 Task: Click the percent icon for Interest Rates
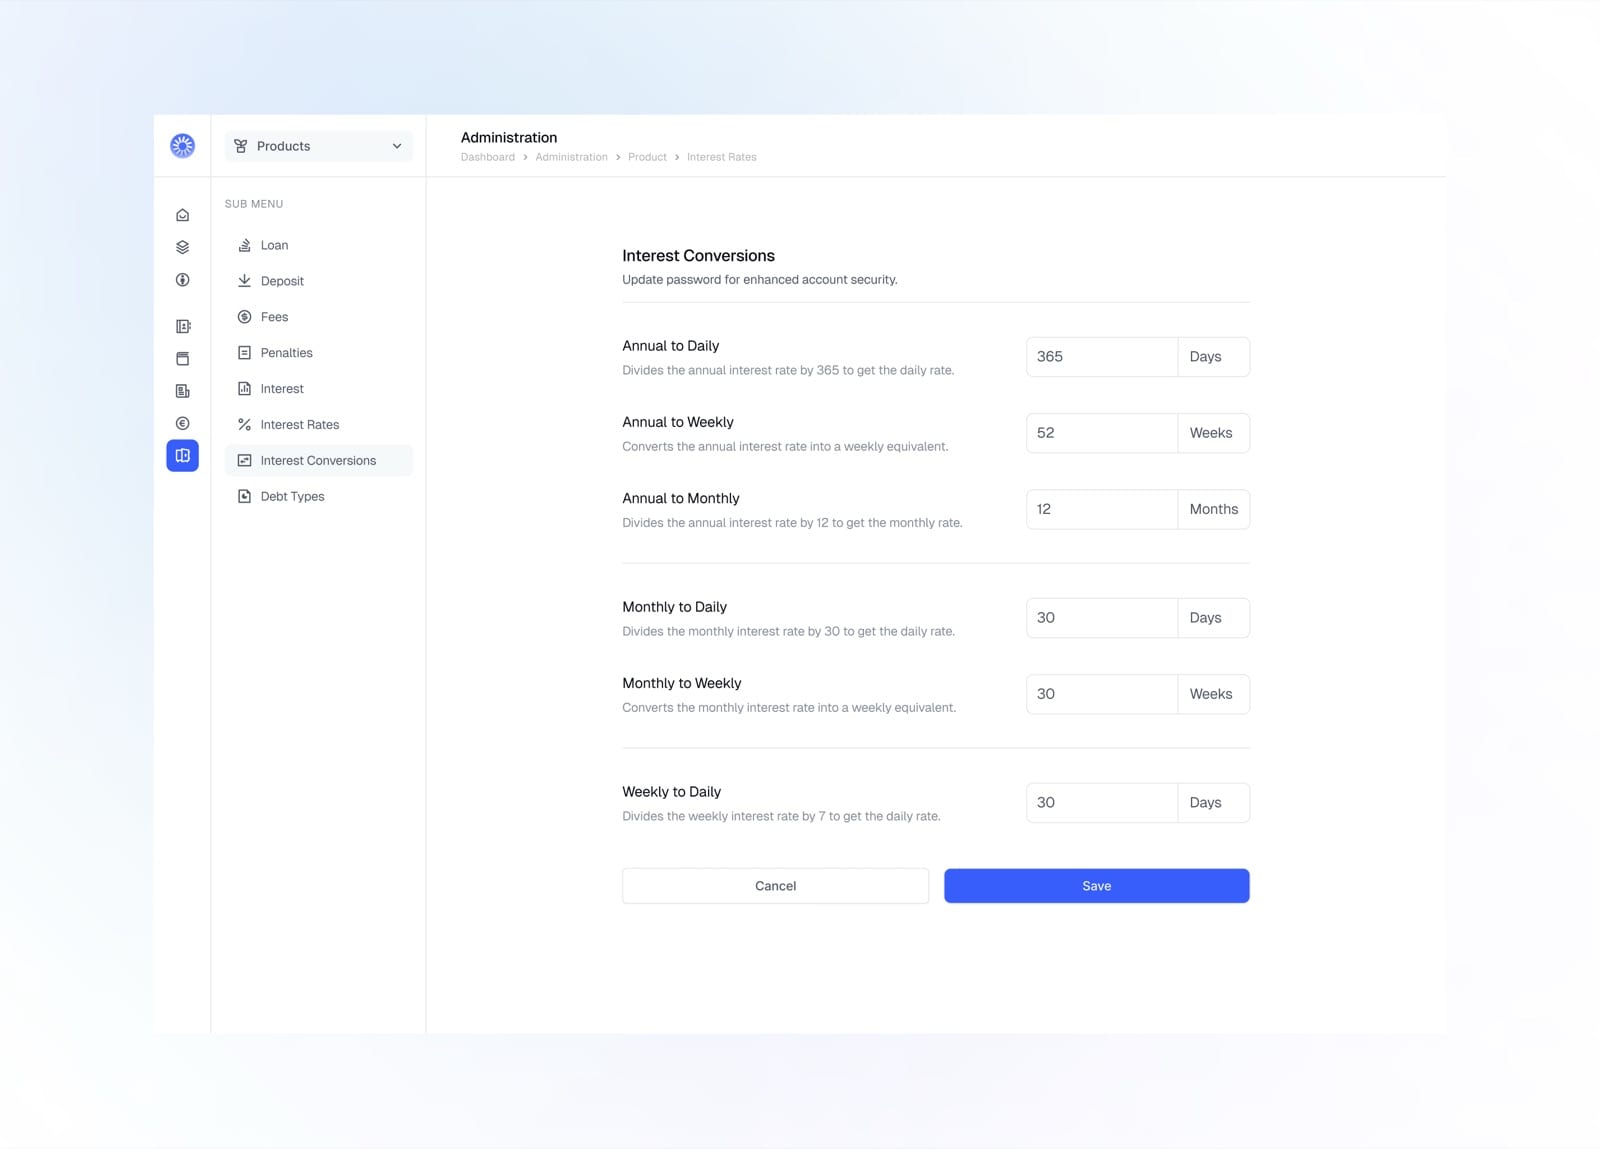coord(244,425)
